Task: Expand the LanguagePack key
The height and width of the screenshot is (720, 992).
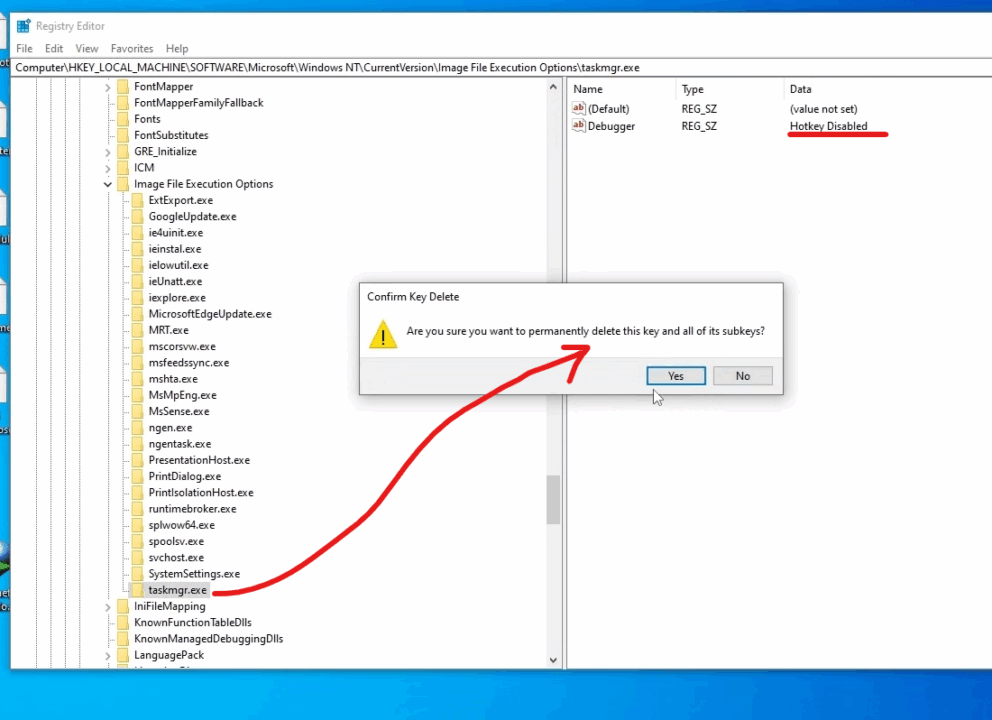Action: (108, 655)
